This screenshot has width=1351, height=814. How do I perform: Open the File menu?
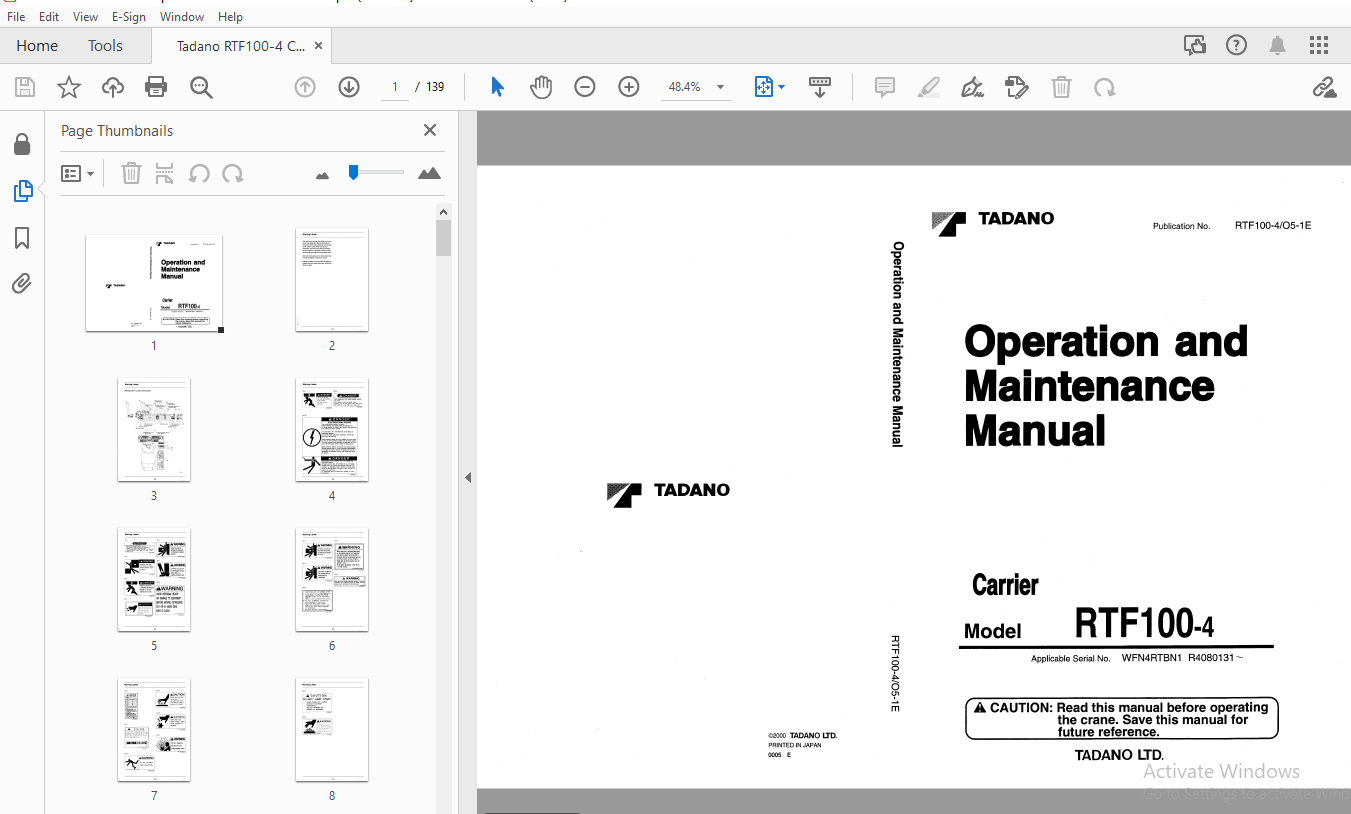coord(16,17)
